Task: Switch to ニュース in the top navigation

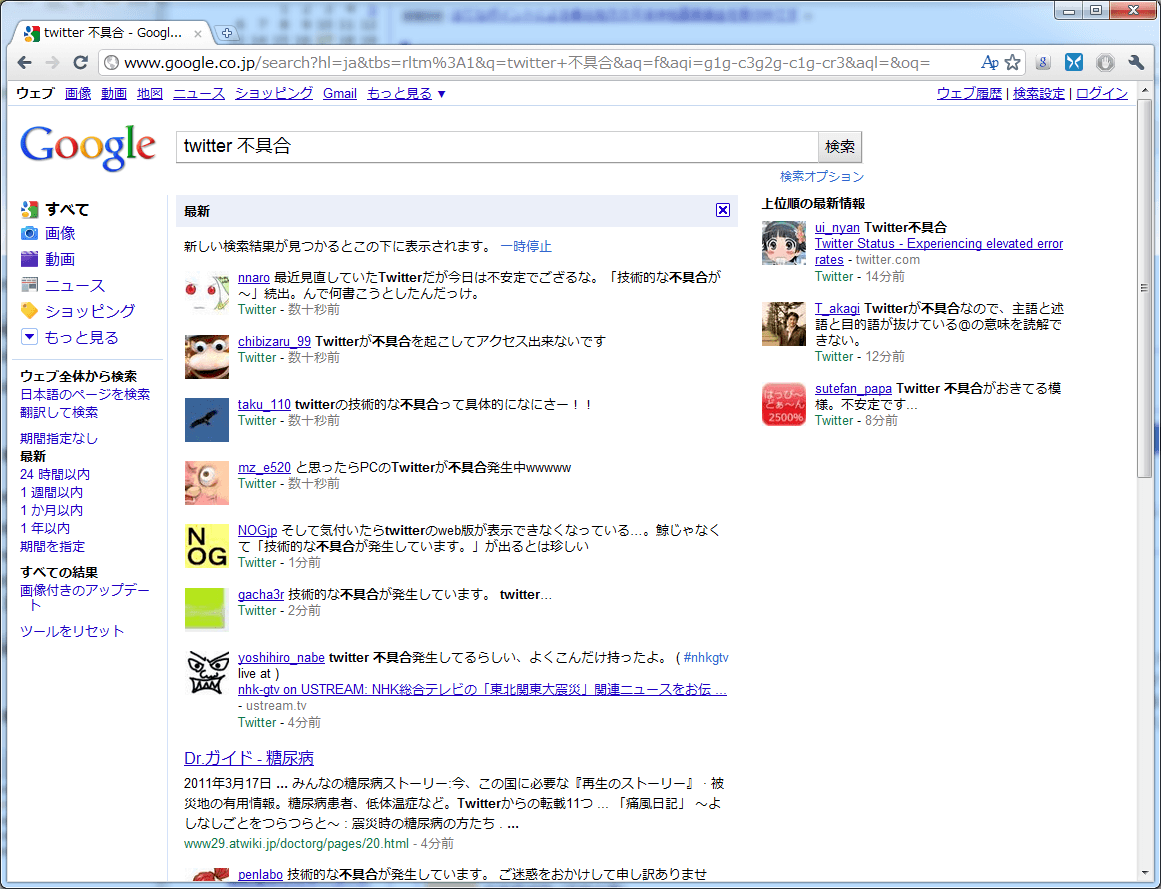Action: [x=198, y=93]
